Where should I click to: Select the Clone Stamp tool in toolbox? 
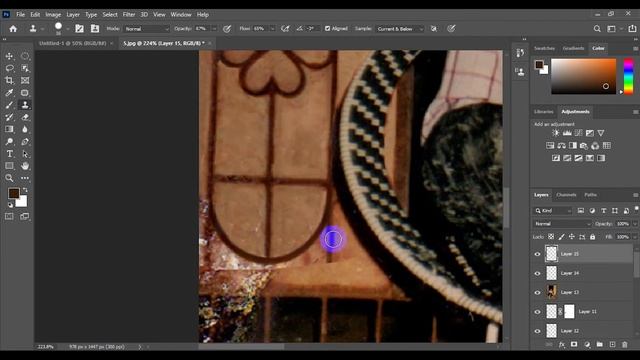[25, 105]
